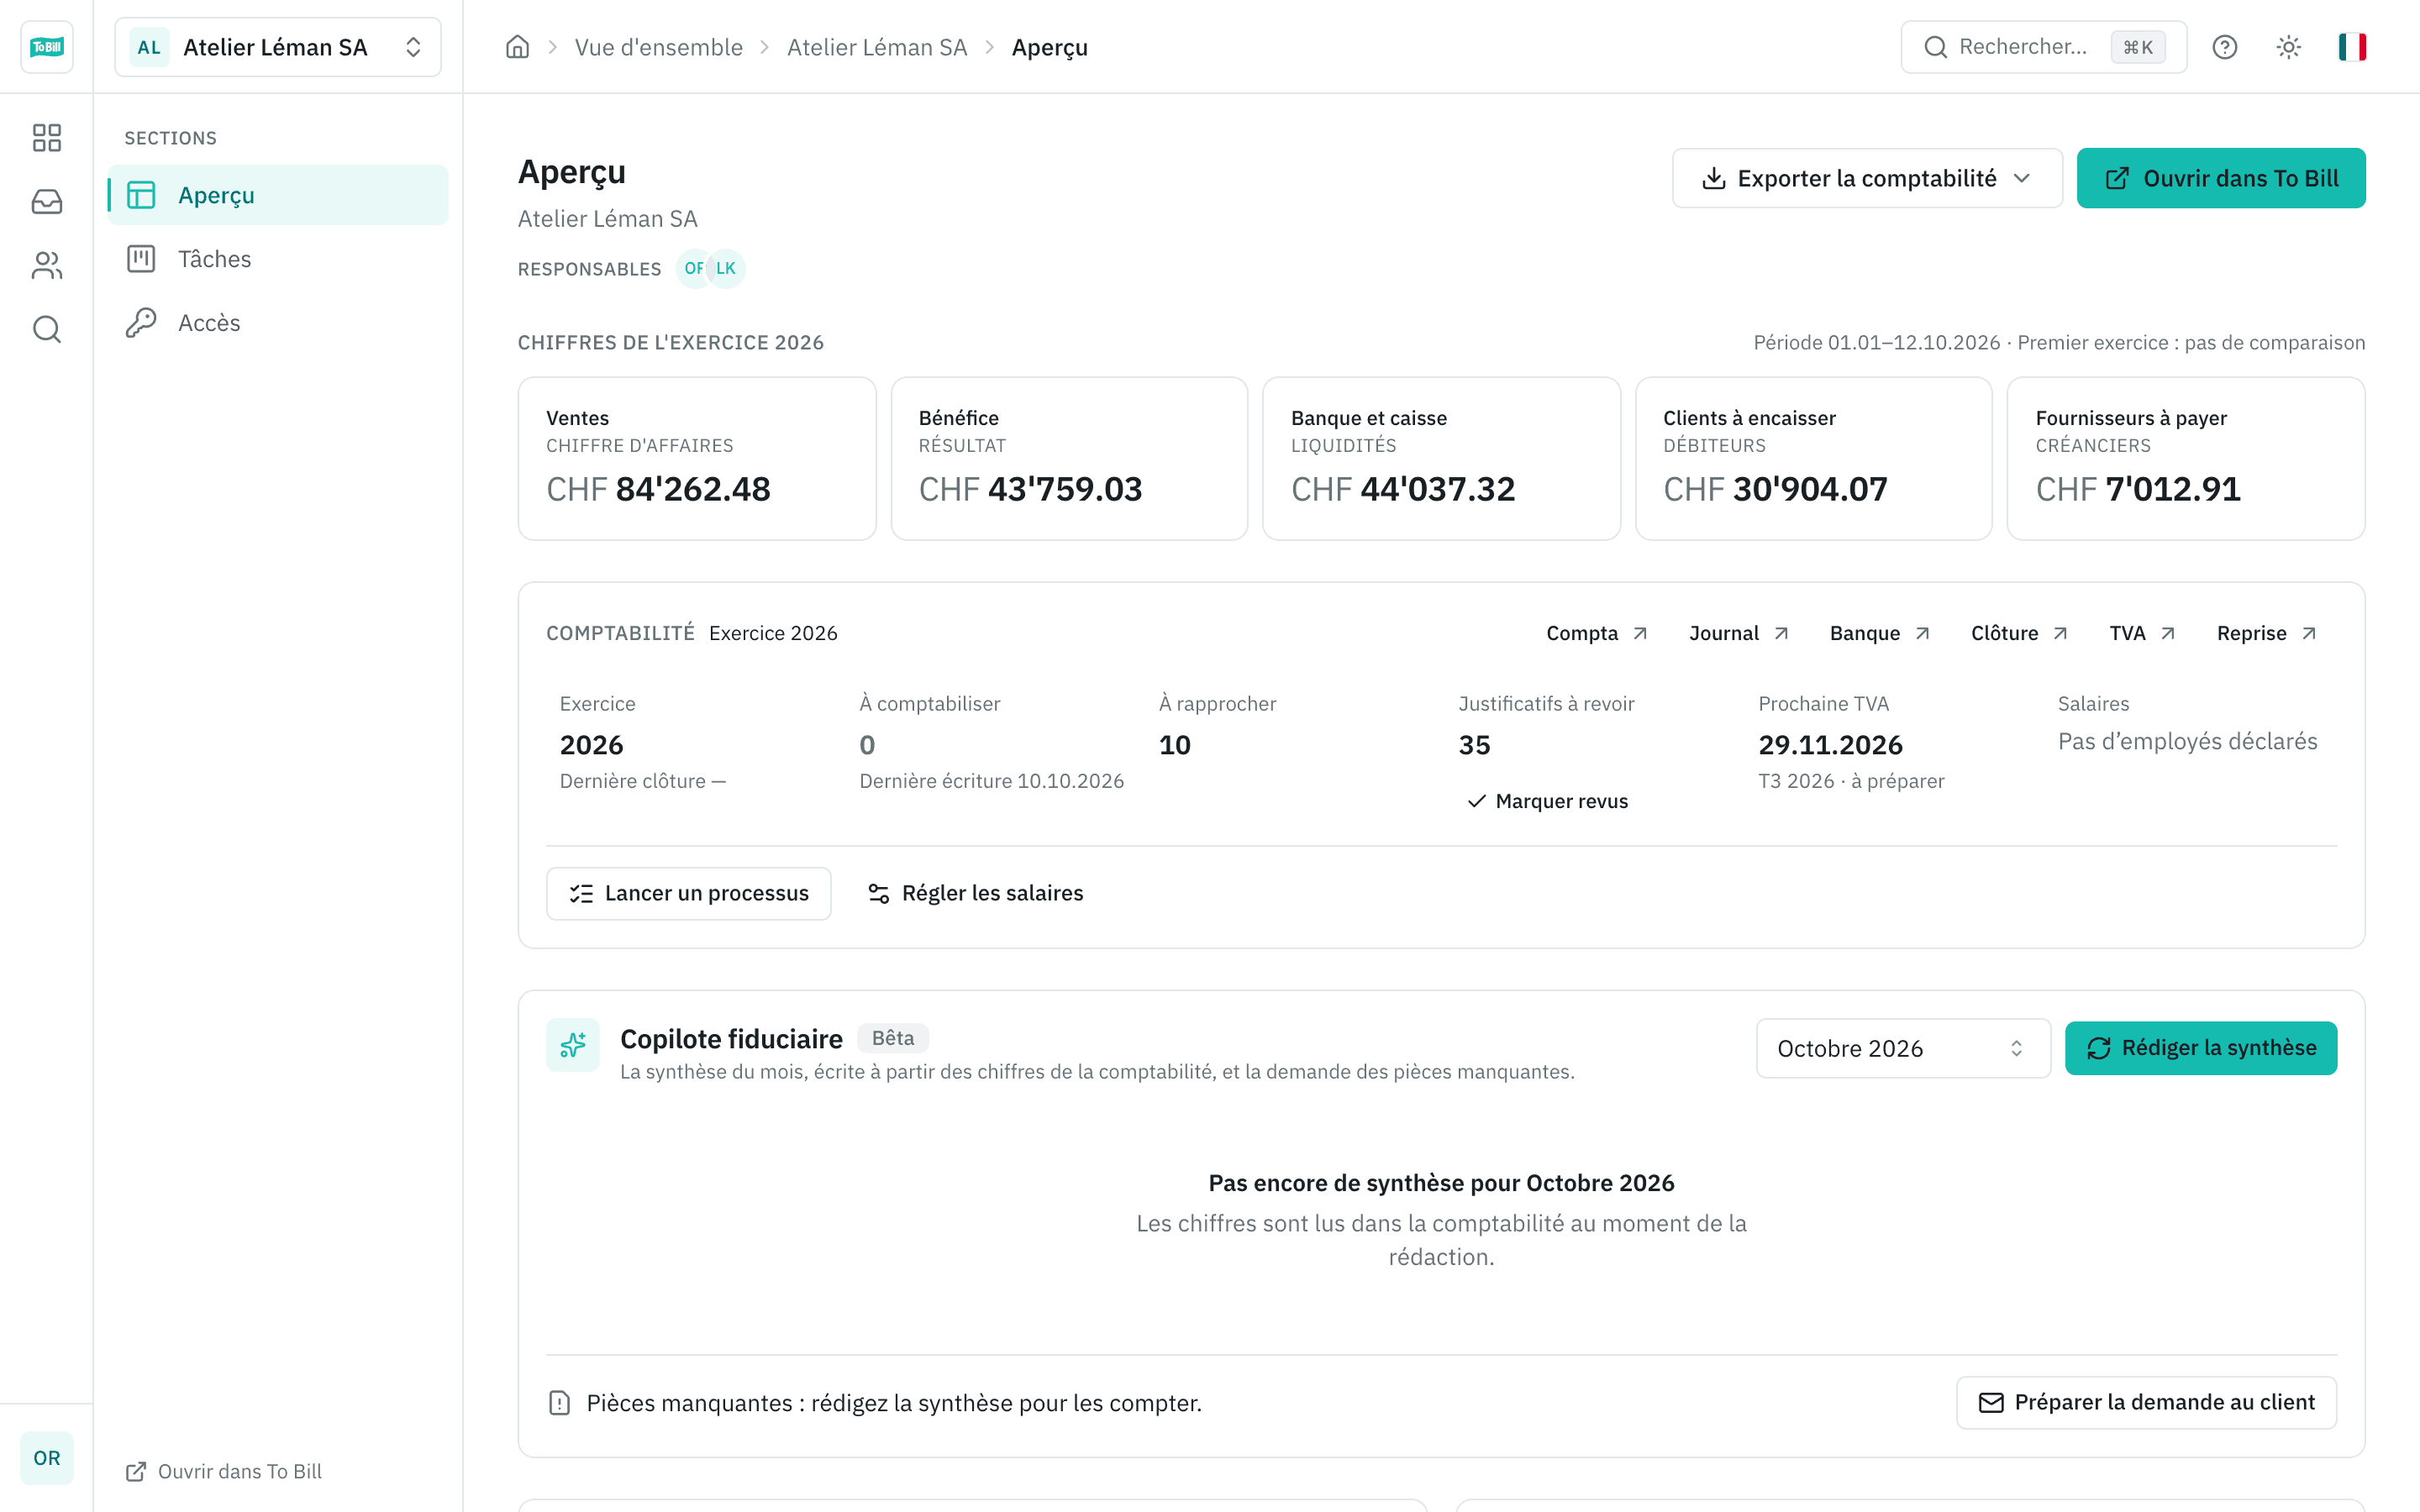Click Marquer revus under Justificatifs
The height and width of the screenshot is (1512, 2420).
(x=1547, y=801)
